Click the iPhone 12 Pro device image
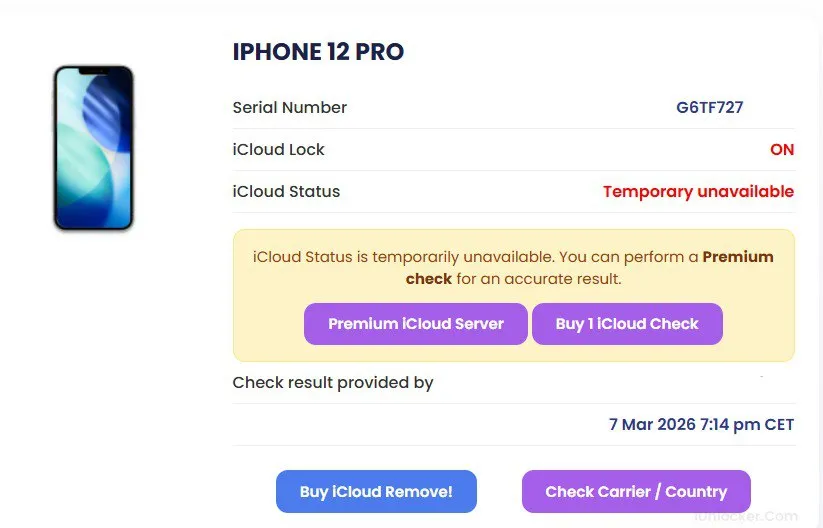The width and height of the screenshot is (823, 528). [93, 148]
